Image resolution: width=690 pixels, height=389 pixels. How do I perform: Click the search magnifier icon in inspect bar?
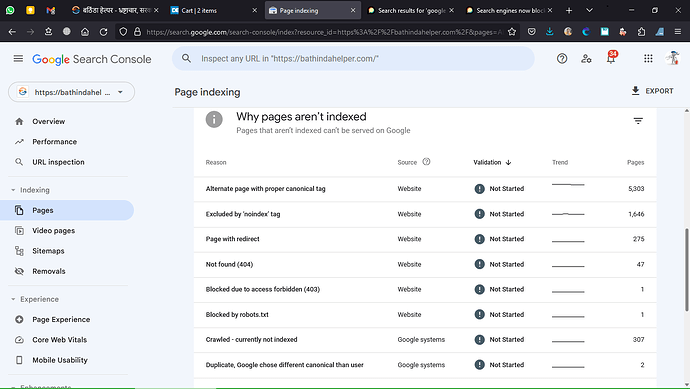(x=187, y=59)
